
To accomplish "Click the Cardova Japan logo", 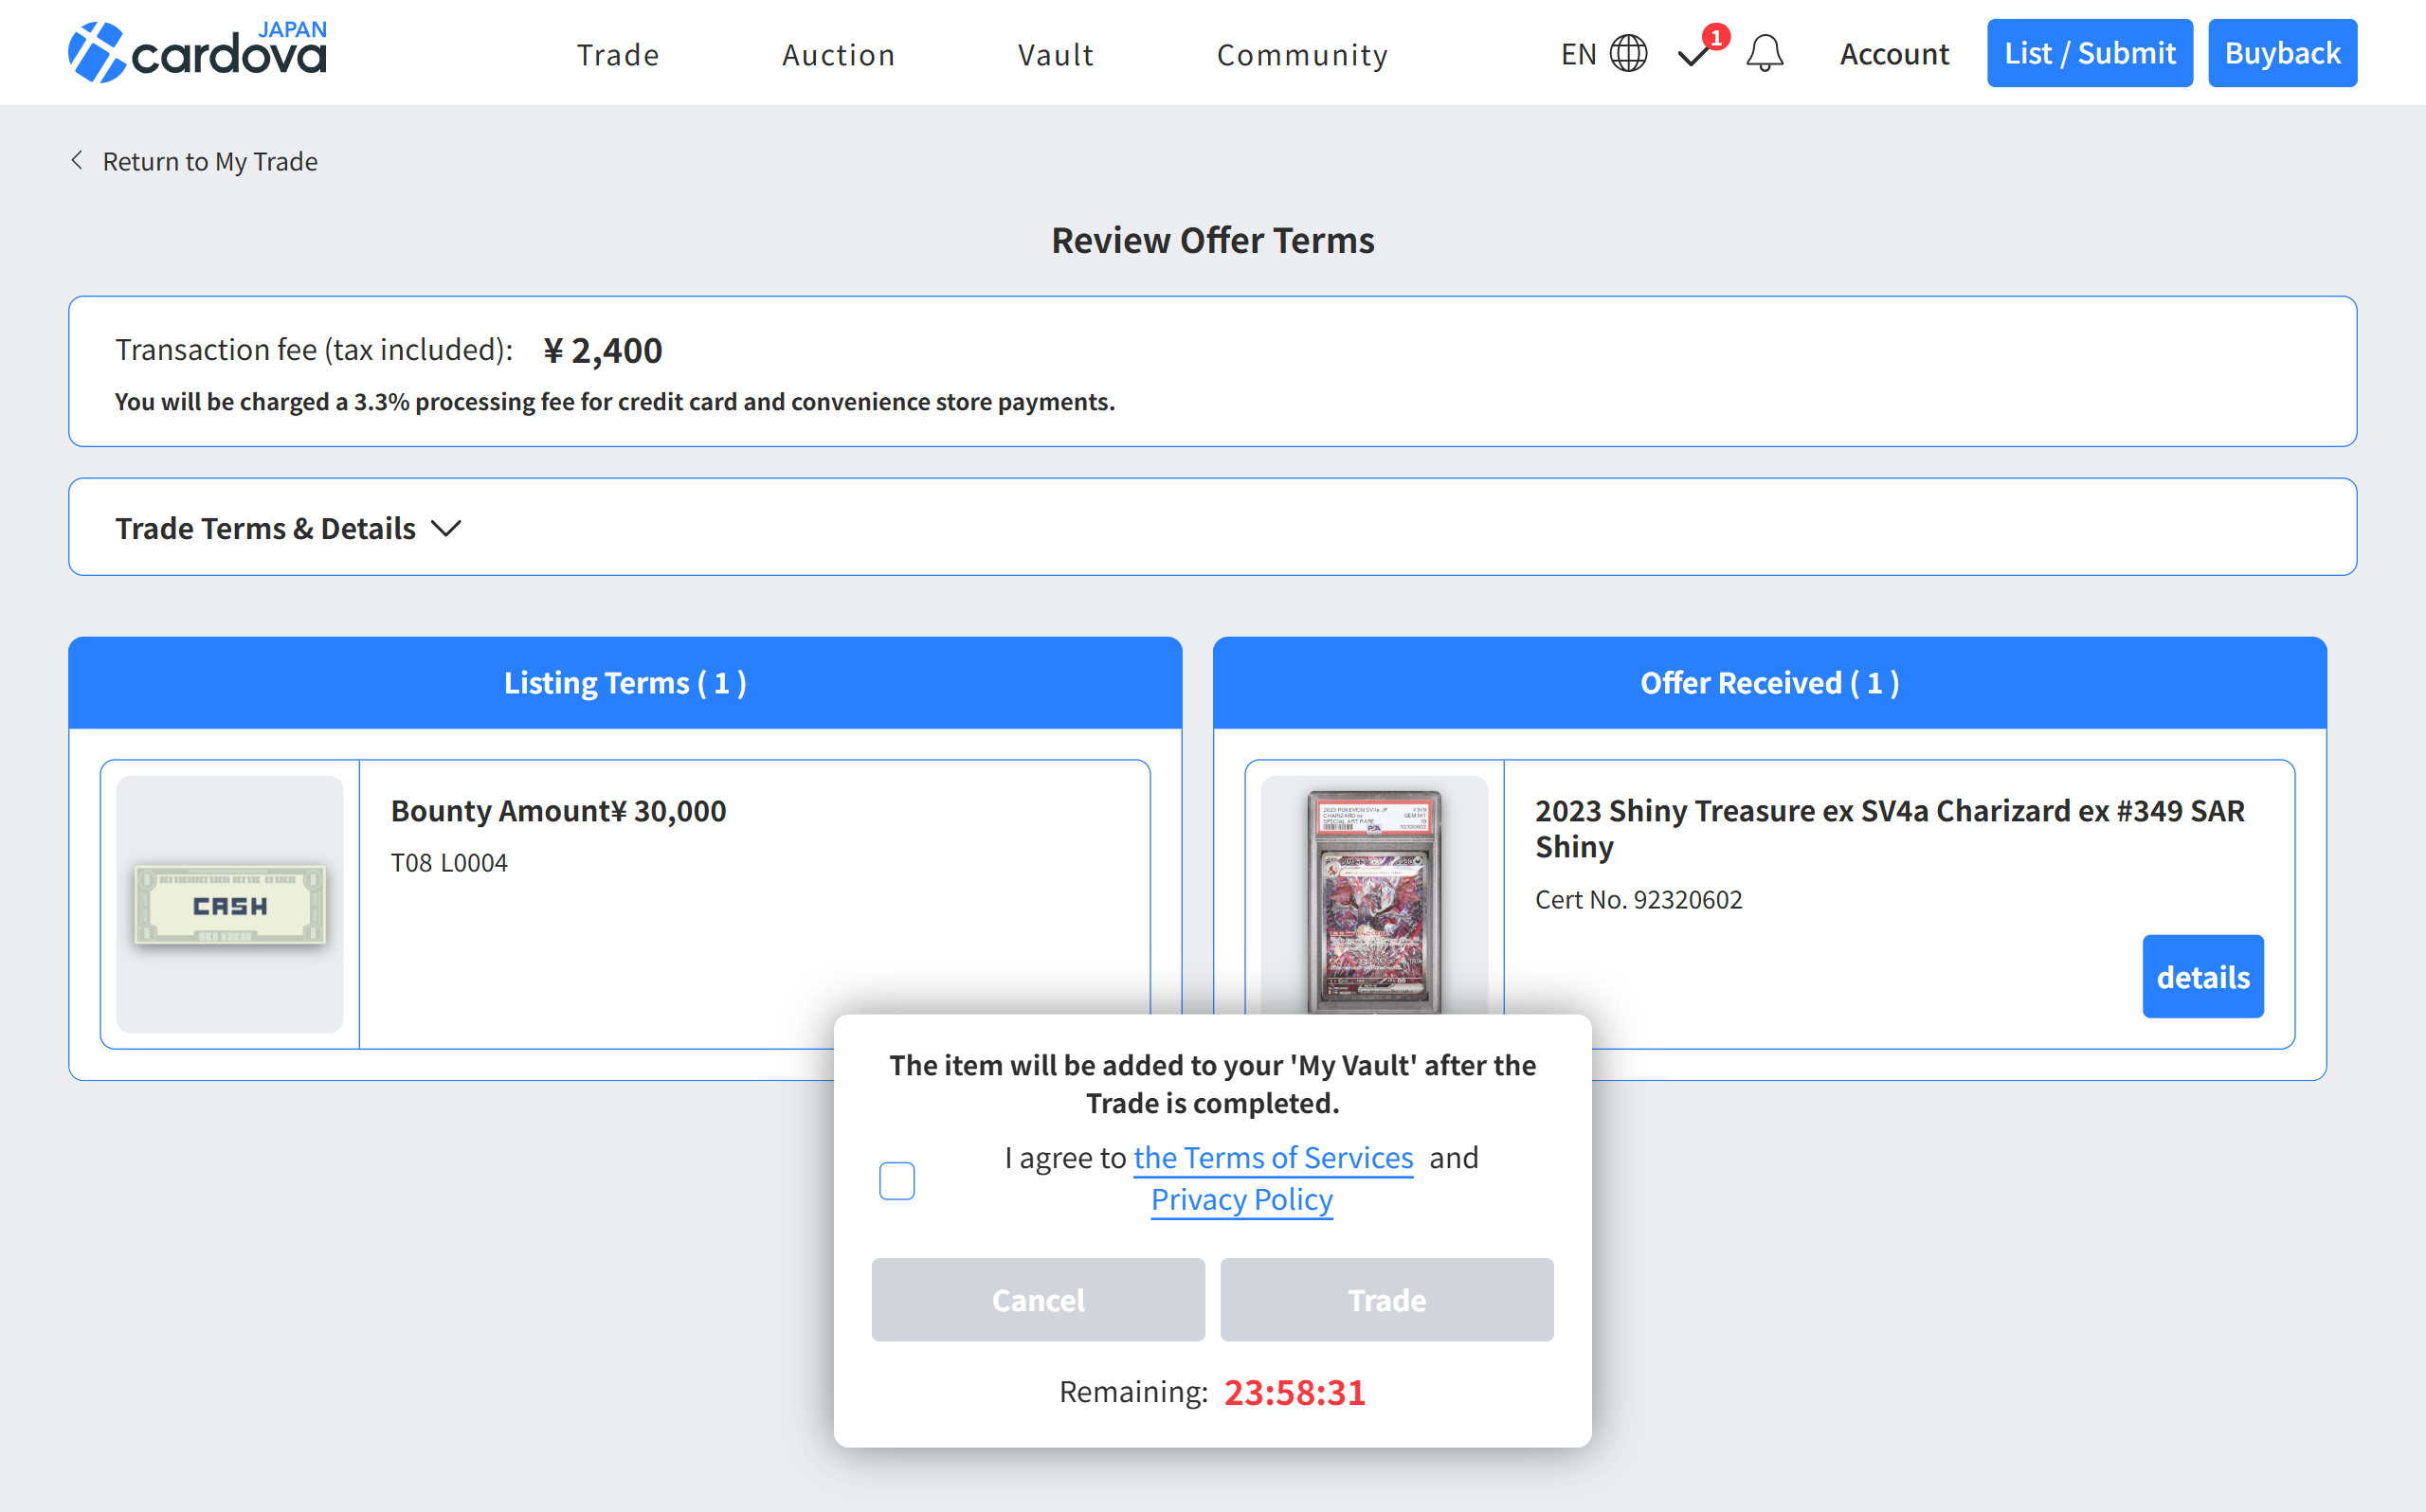I will [197, 52].
